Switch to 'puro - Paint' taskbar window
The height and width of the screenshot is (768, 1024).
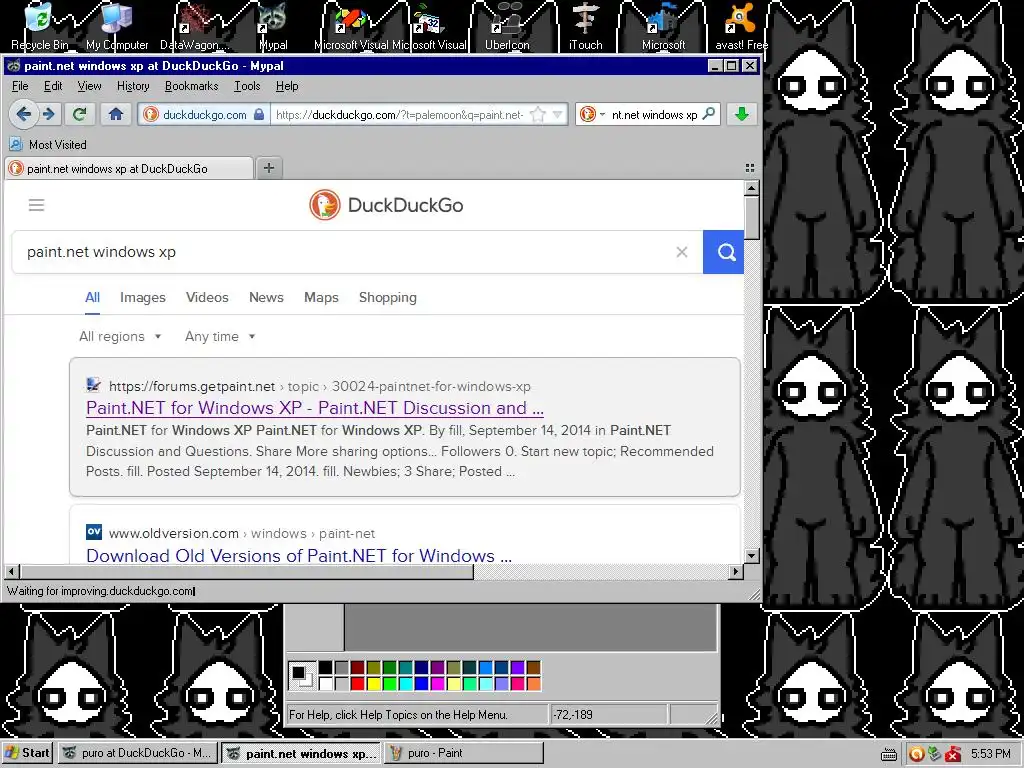[x=464, y=753]
